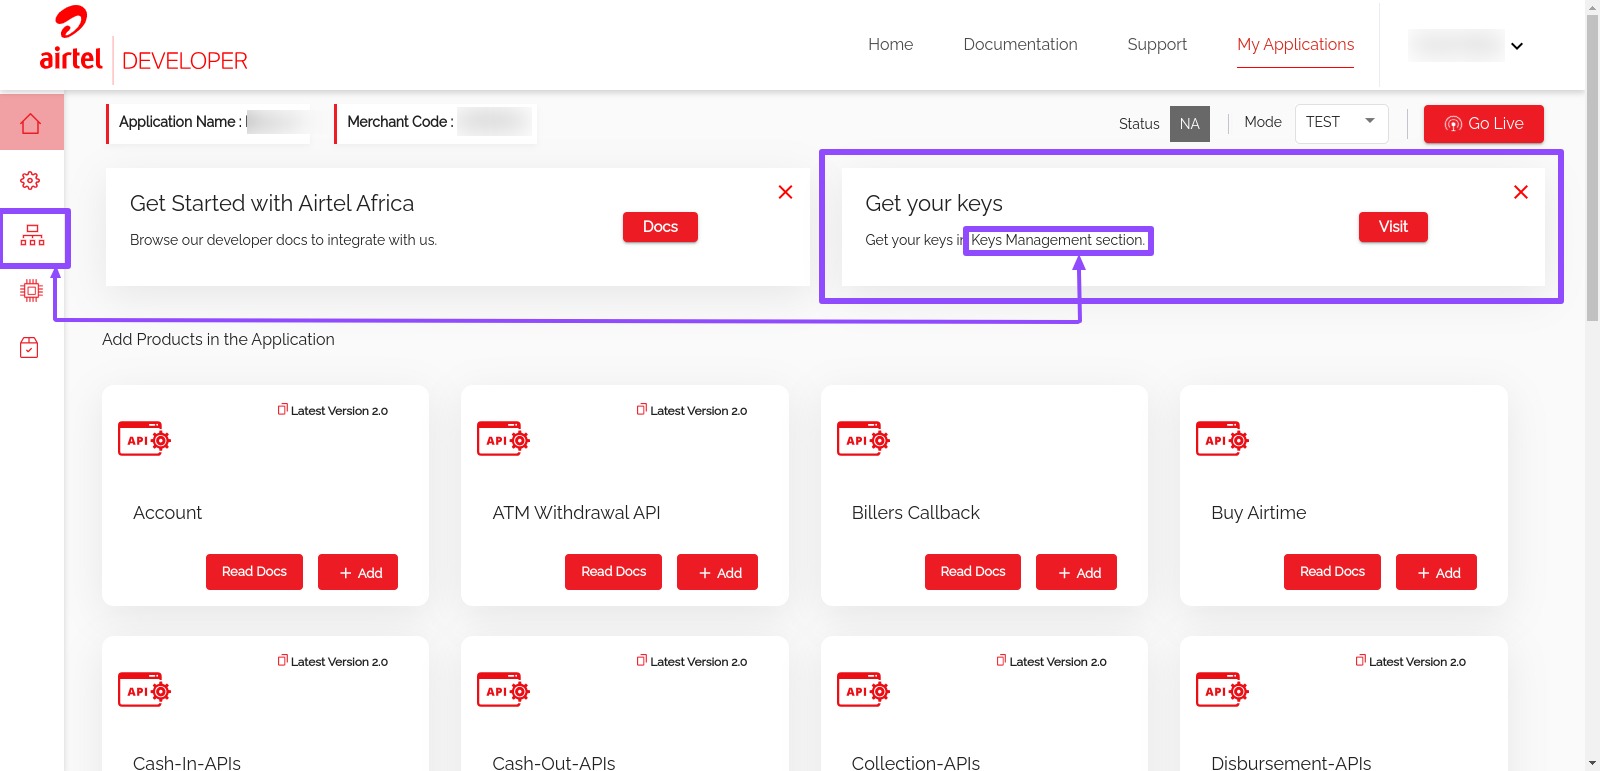1600x771 pixels.
Task: Open the shopping bag sidebar icon
Action: [x=30, y=347]
